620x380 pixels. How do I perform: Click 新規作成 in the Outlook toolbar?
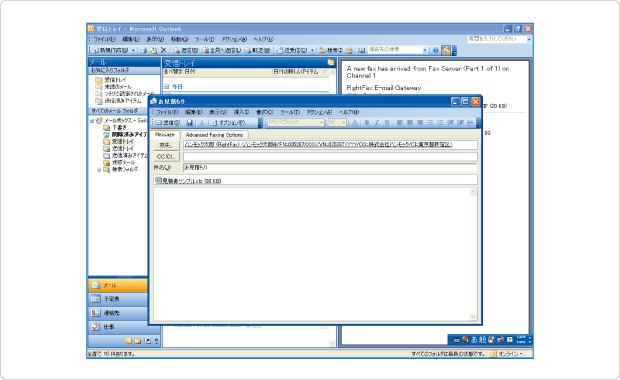pos(110,50)
